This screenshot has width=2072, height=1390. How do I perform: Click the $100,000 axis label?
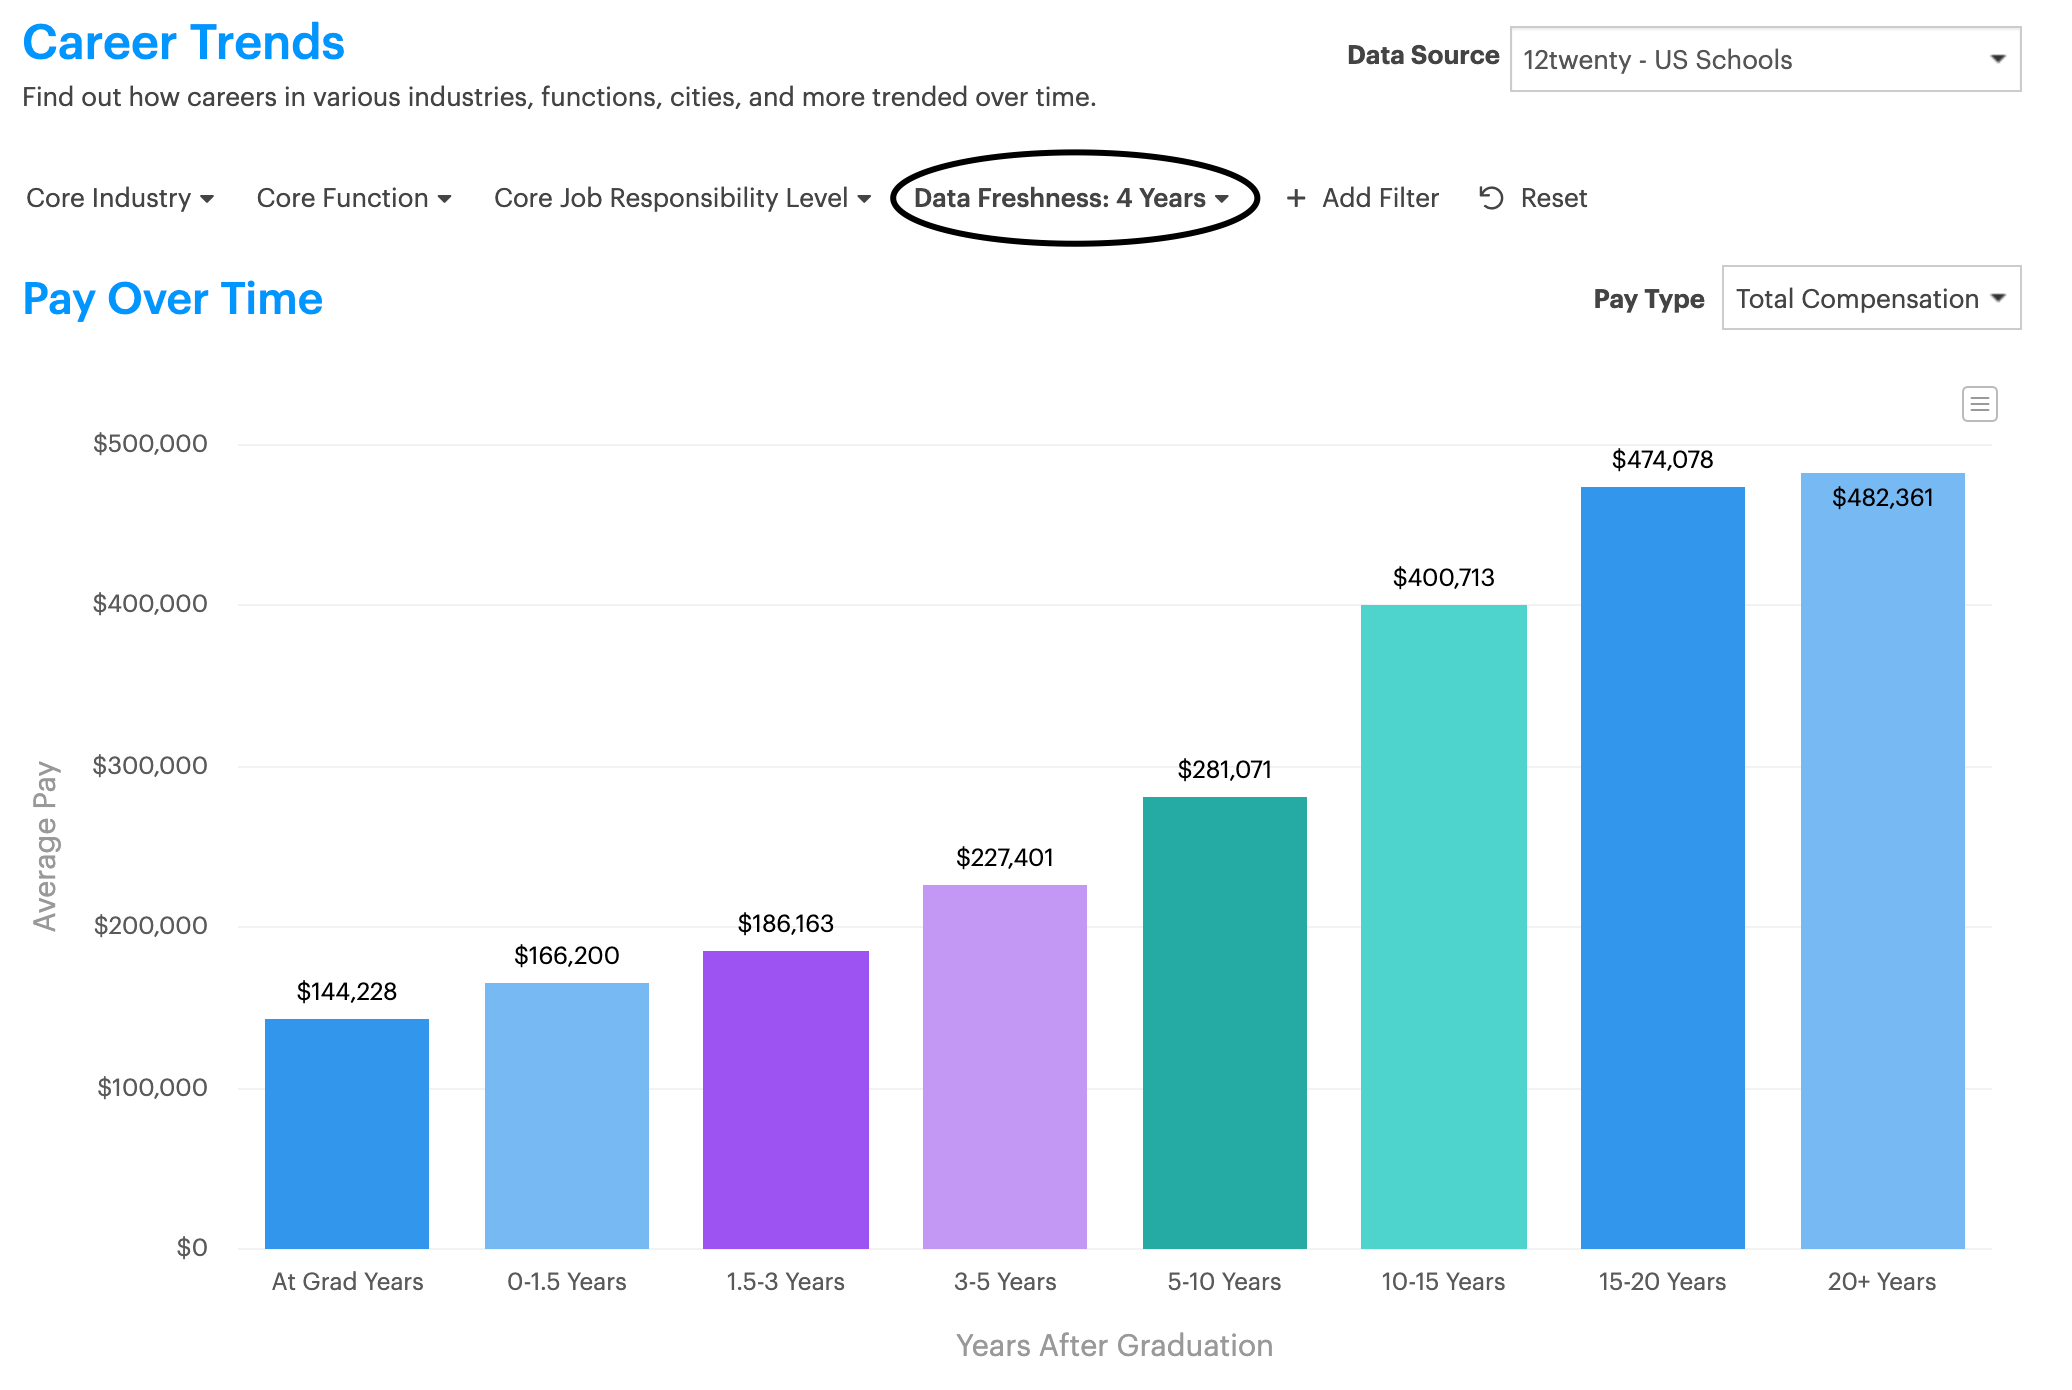click(152, 1087)
